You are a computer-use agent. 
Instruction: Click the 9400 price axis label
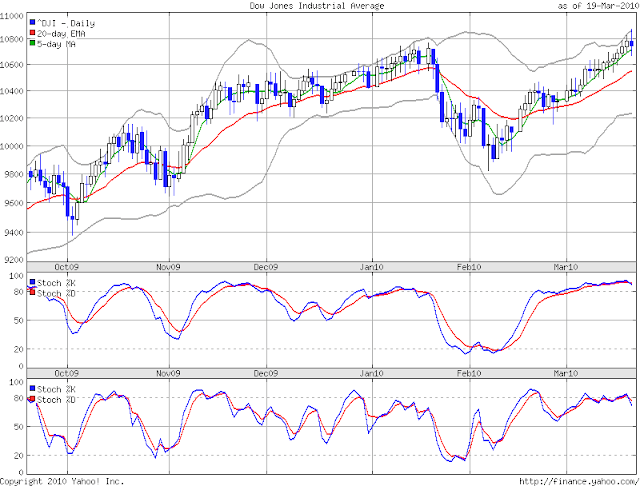pyautogui.click(x=14, y=232)
